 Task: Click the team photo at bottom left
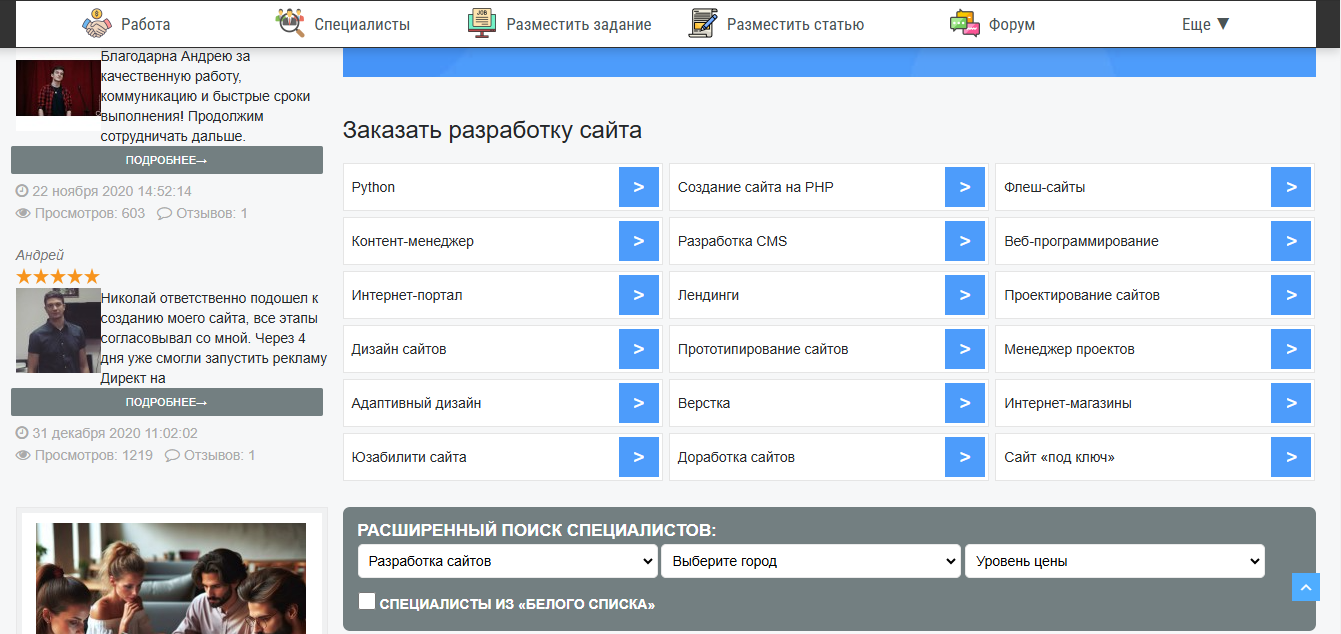170,578
